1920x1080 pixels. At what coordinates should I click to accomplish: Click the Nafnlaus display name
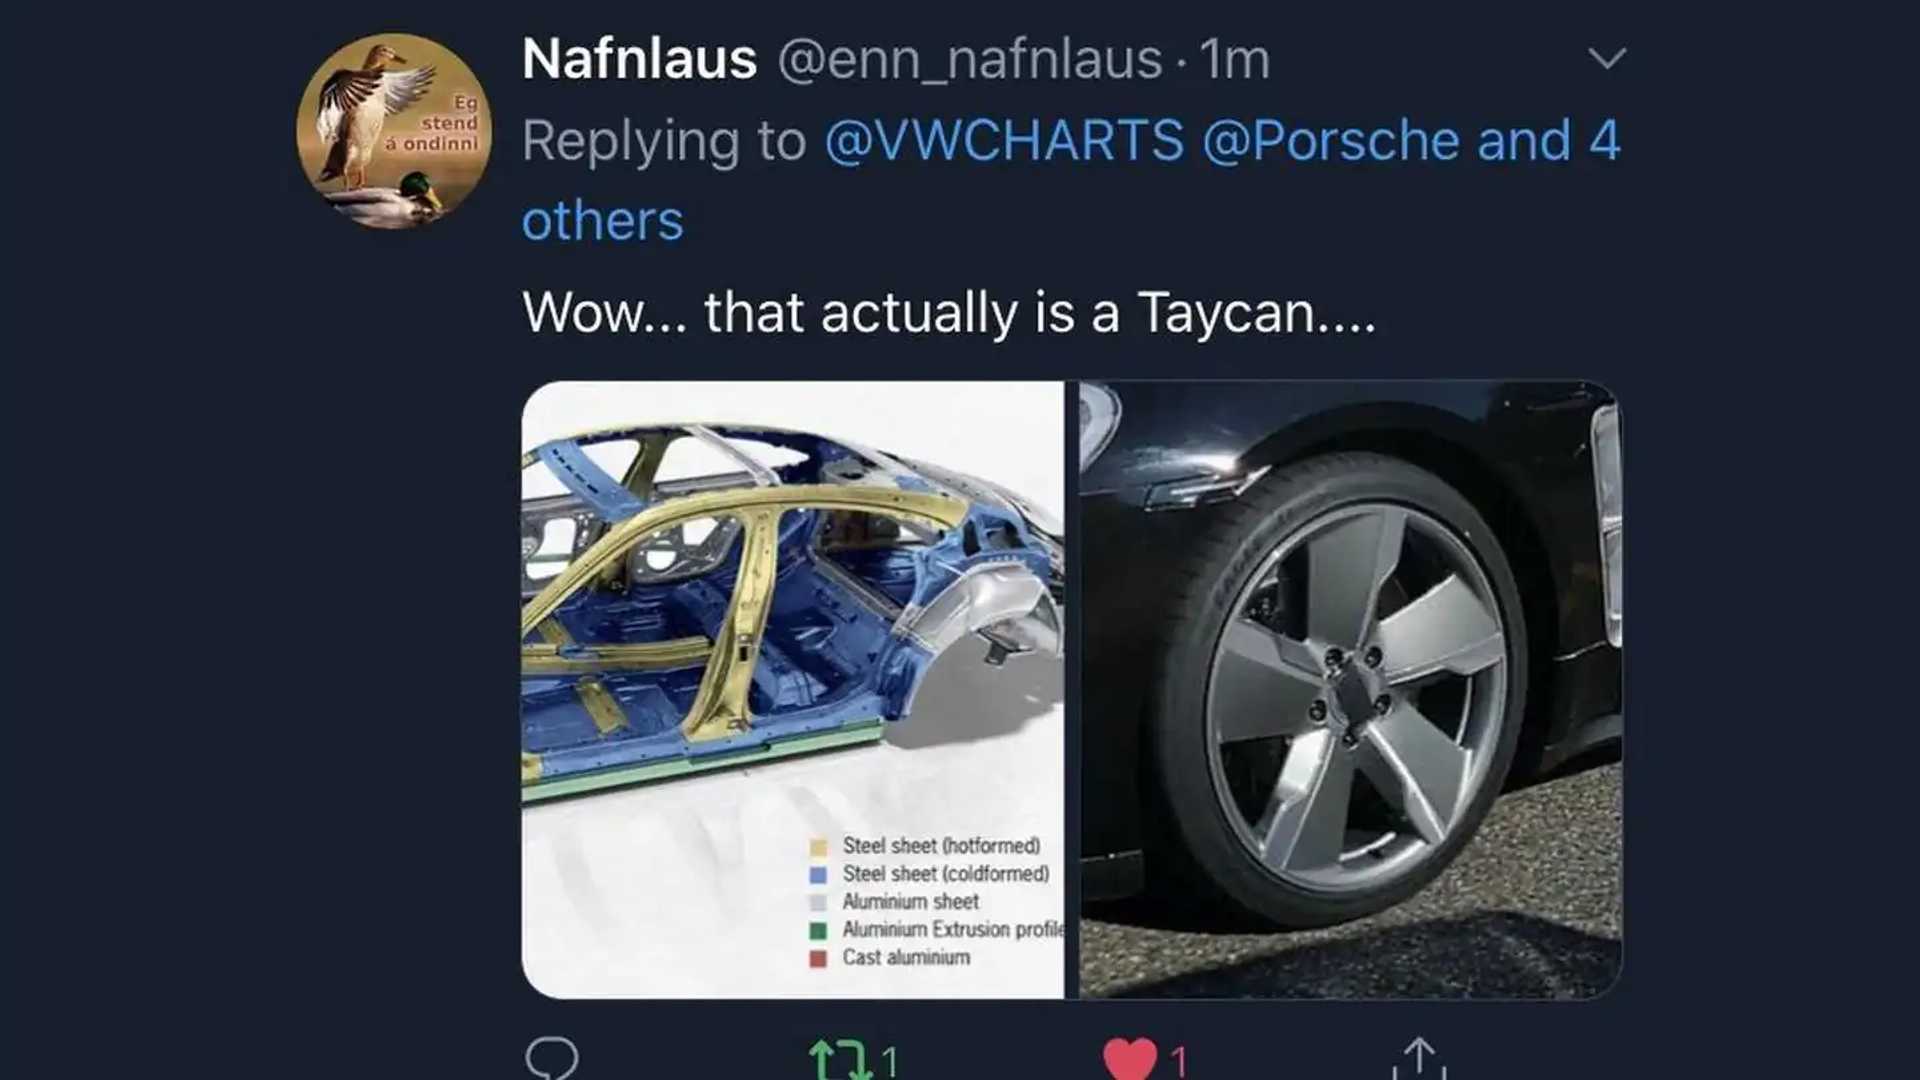(639, 59)
